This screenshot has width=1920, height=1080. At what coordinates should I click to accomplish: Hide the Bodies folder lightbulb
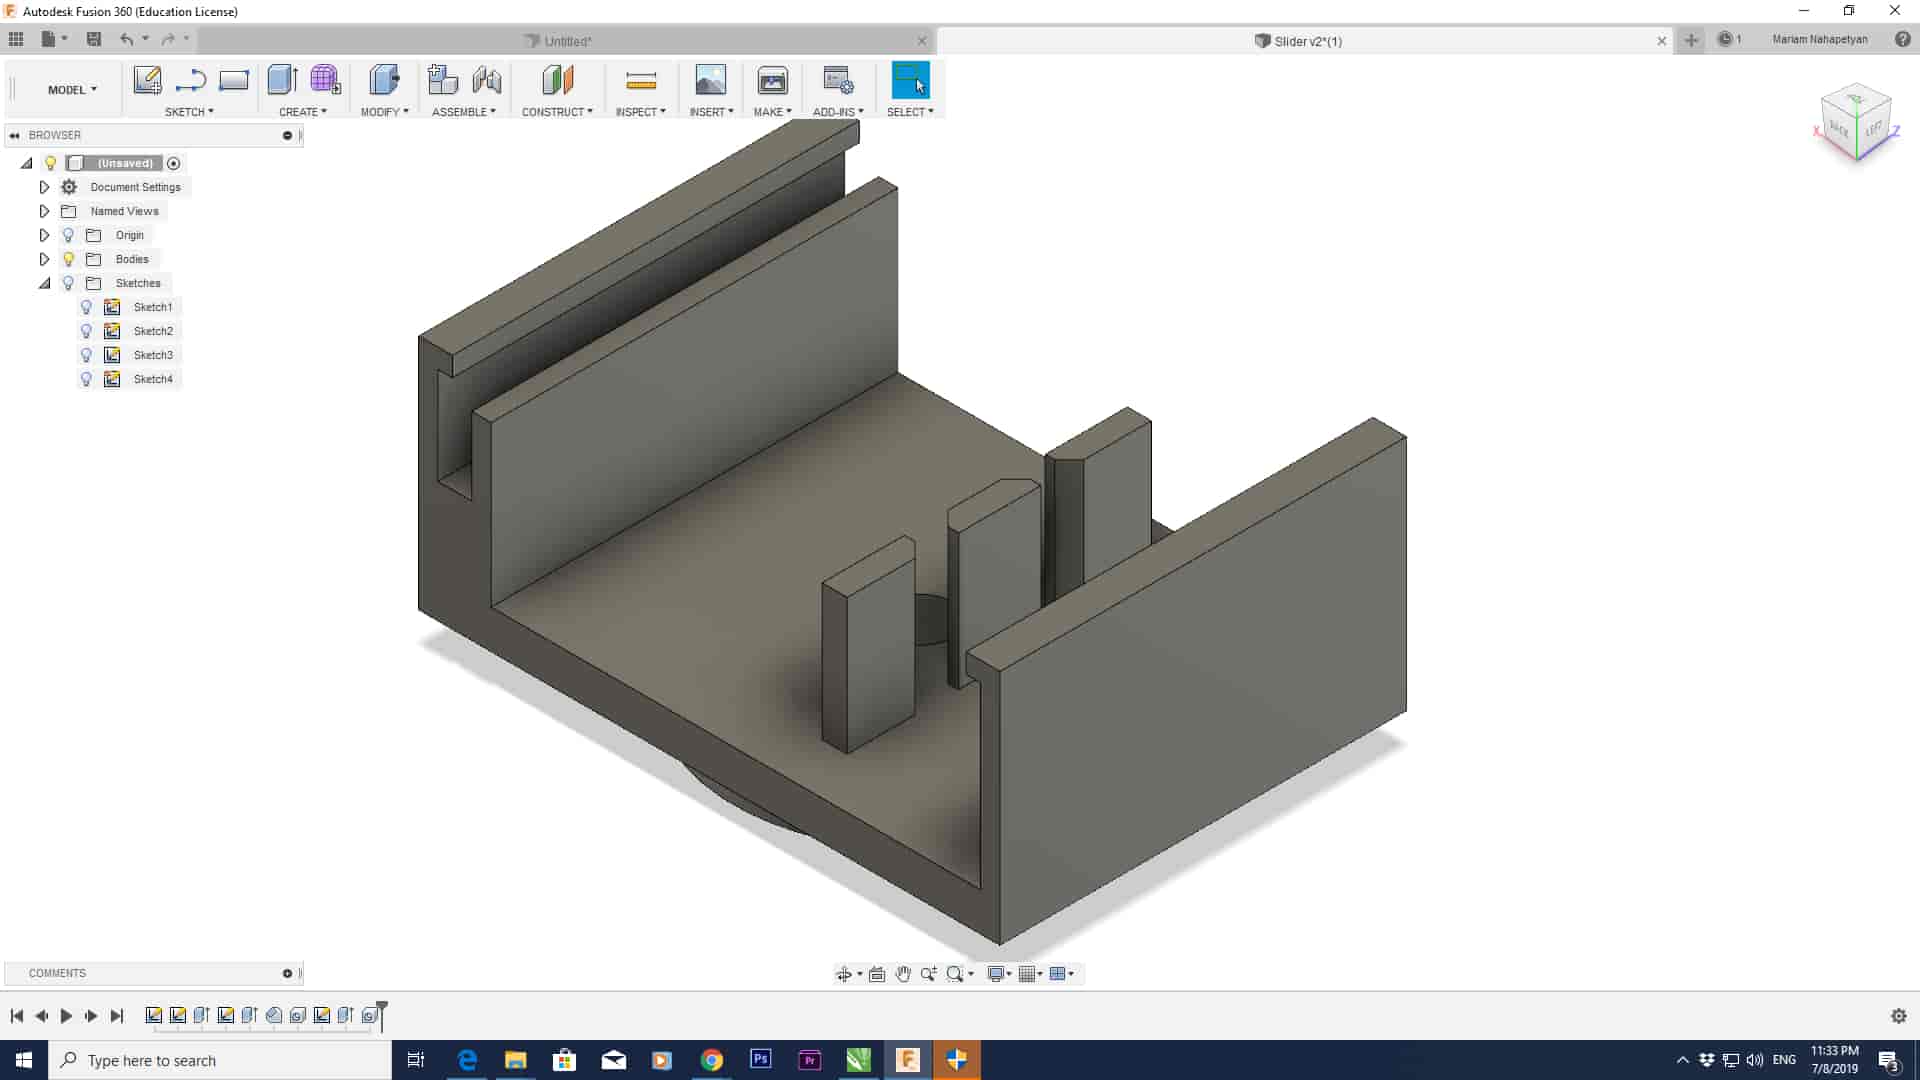click(x=68, y=259)
